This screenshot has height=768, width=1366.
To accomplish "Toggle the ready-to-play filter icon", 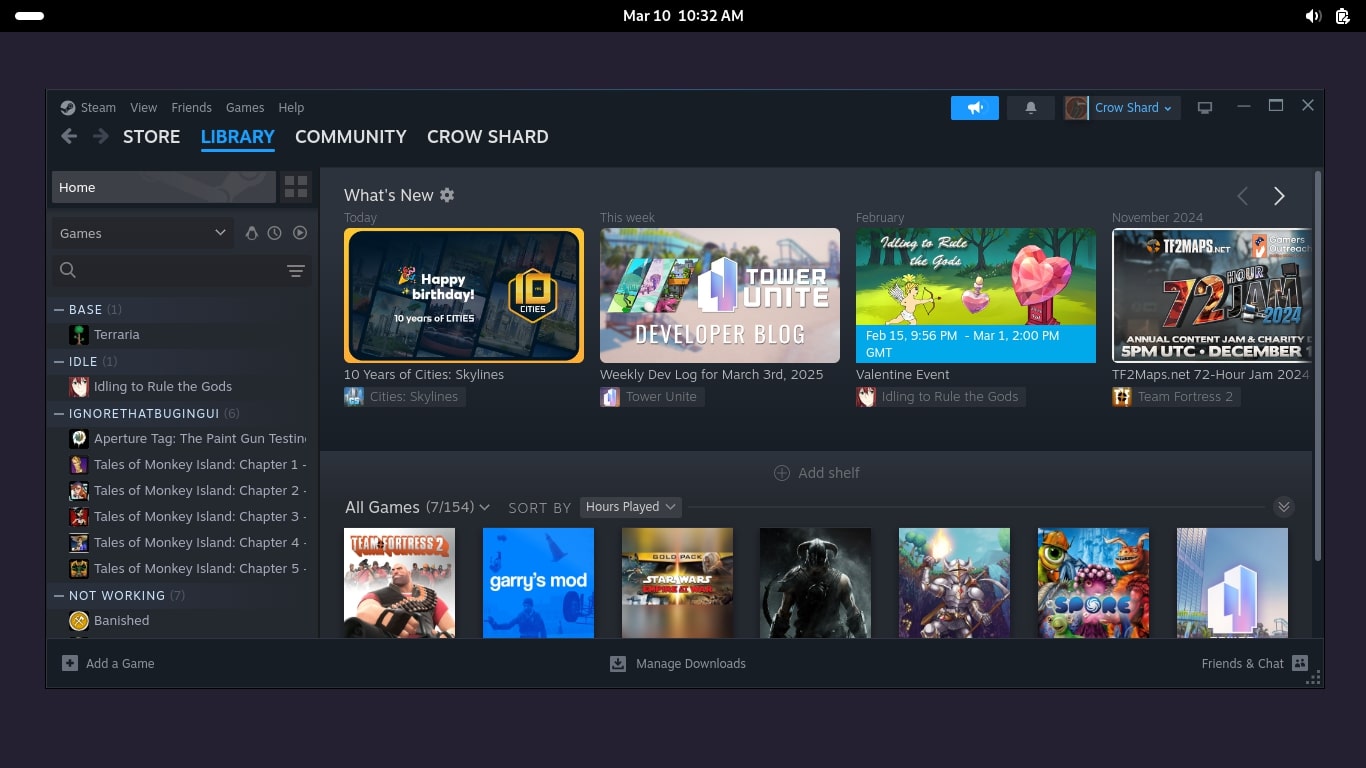I will pos(300,233).
